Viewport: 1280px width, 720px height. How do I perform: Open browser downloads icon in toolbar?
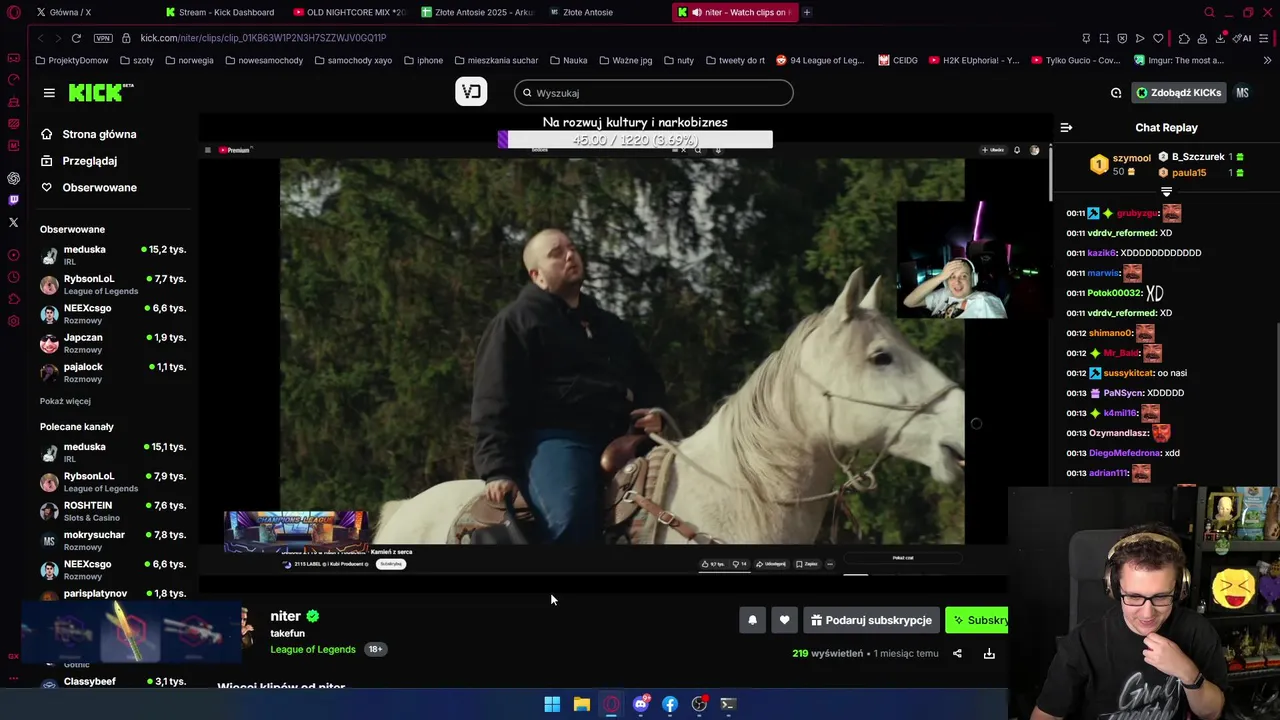(1221, 38)
